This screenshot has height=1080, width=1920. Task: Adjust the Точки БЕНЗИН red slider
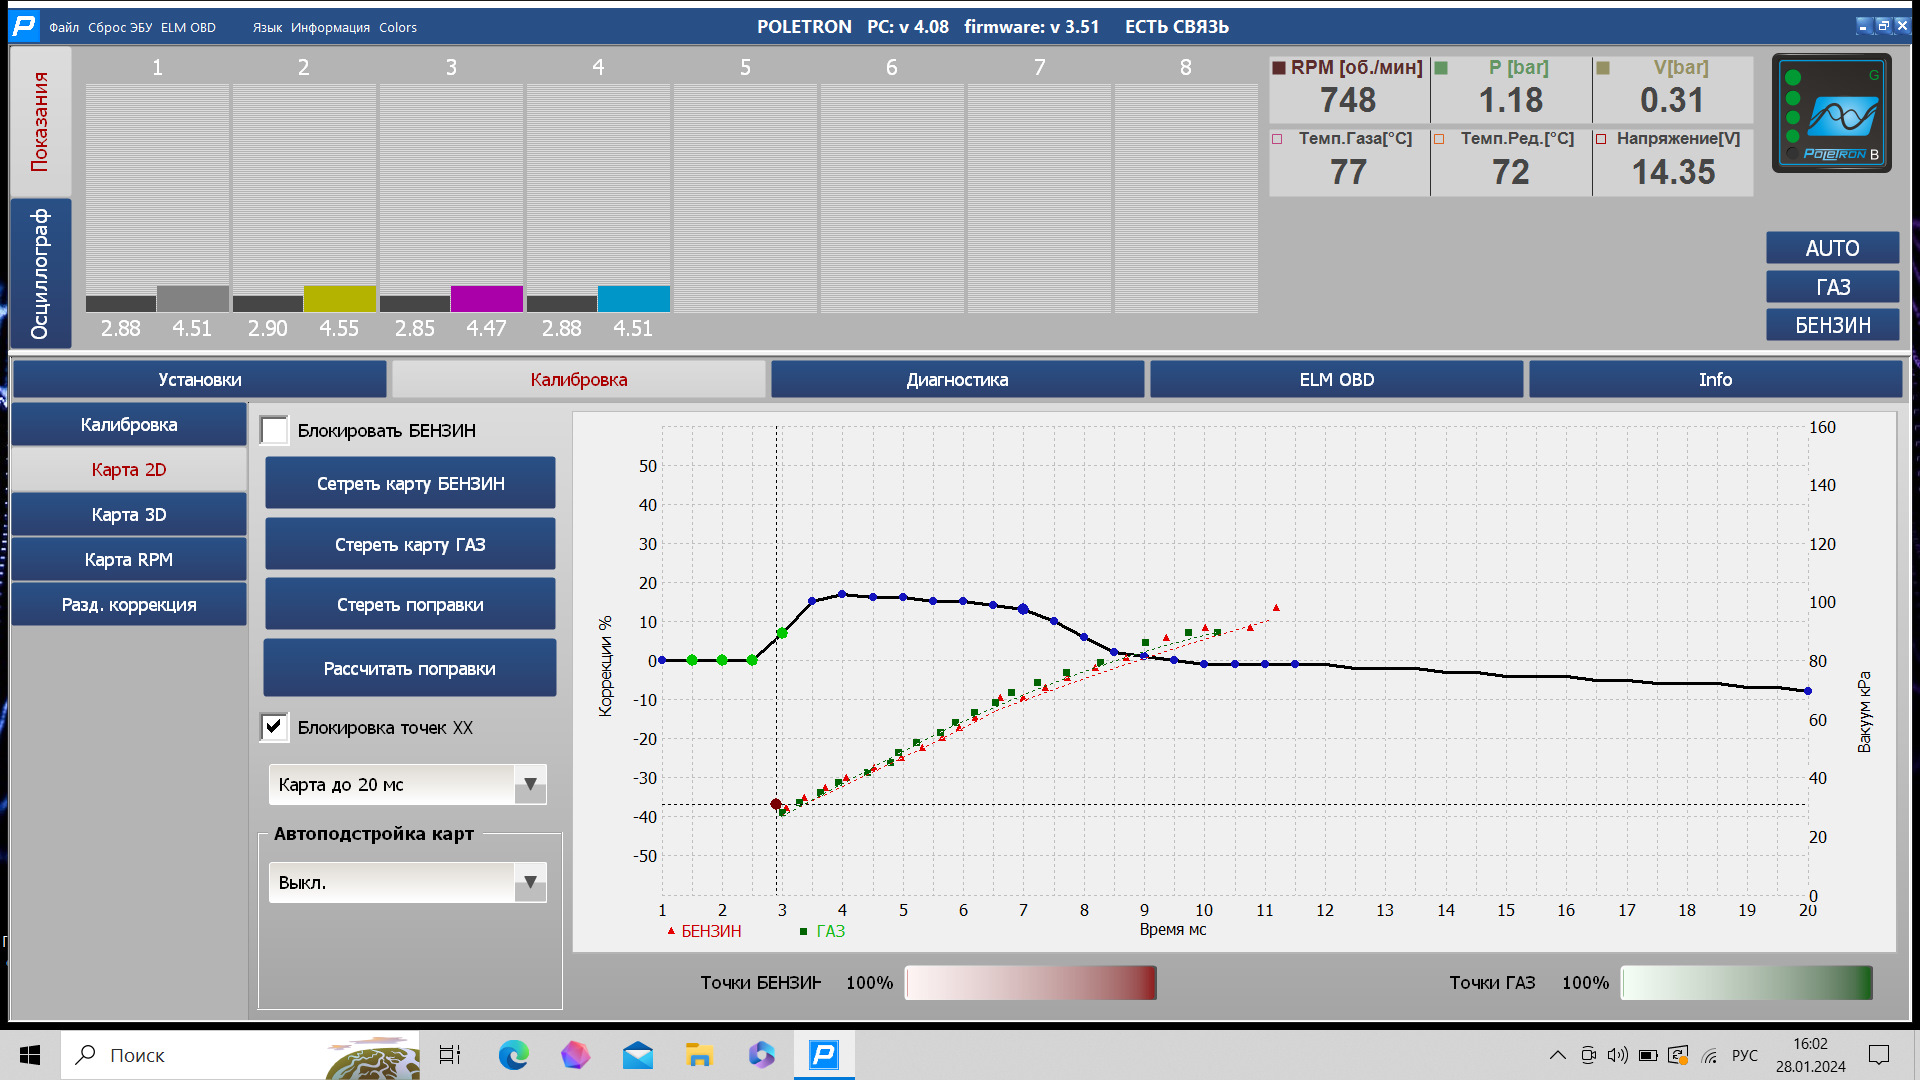point(1031,983)
